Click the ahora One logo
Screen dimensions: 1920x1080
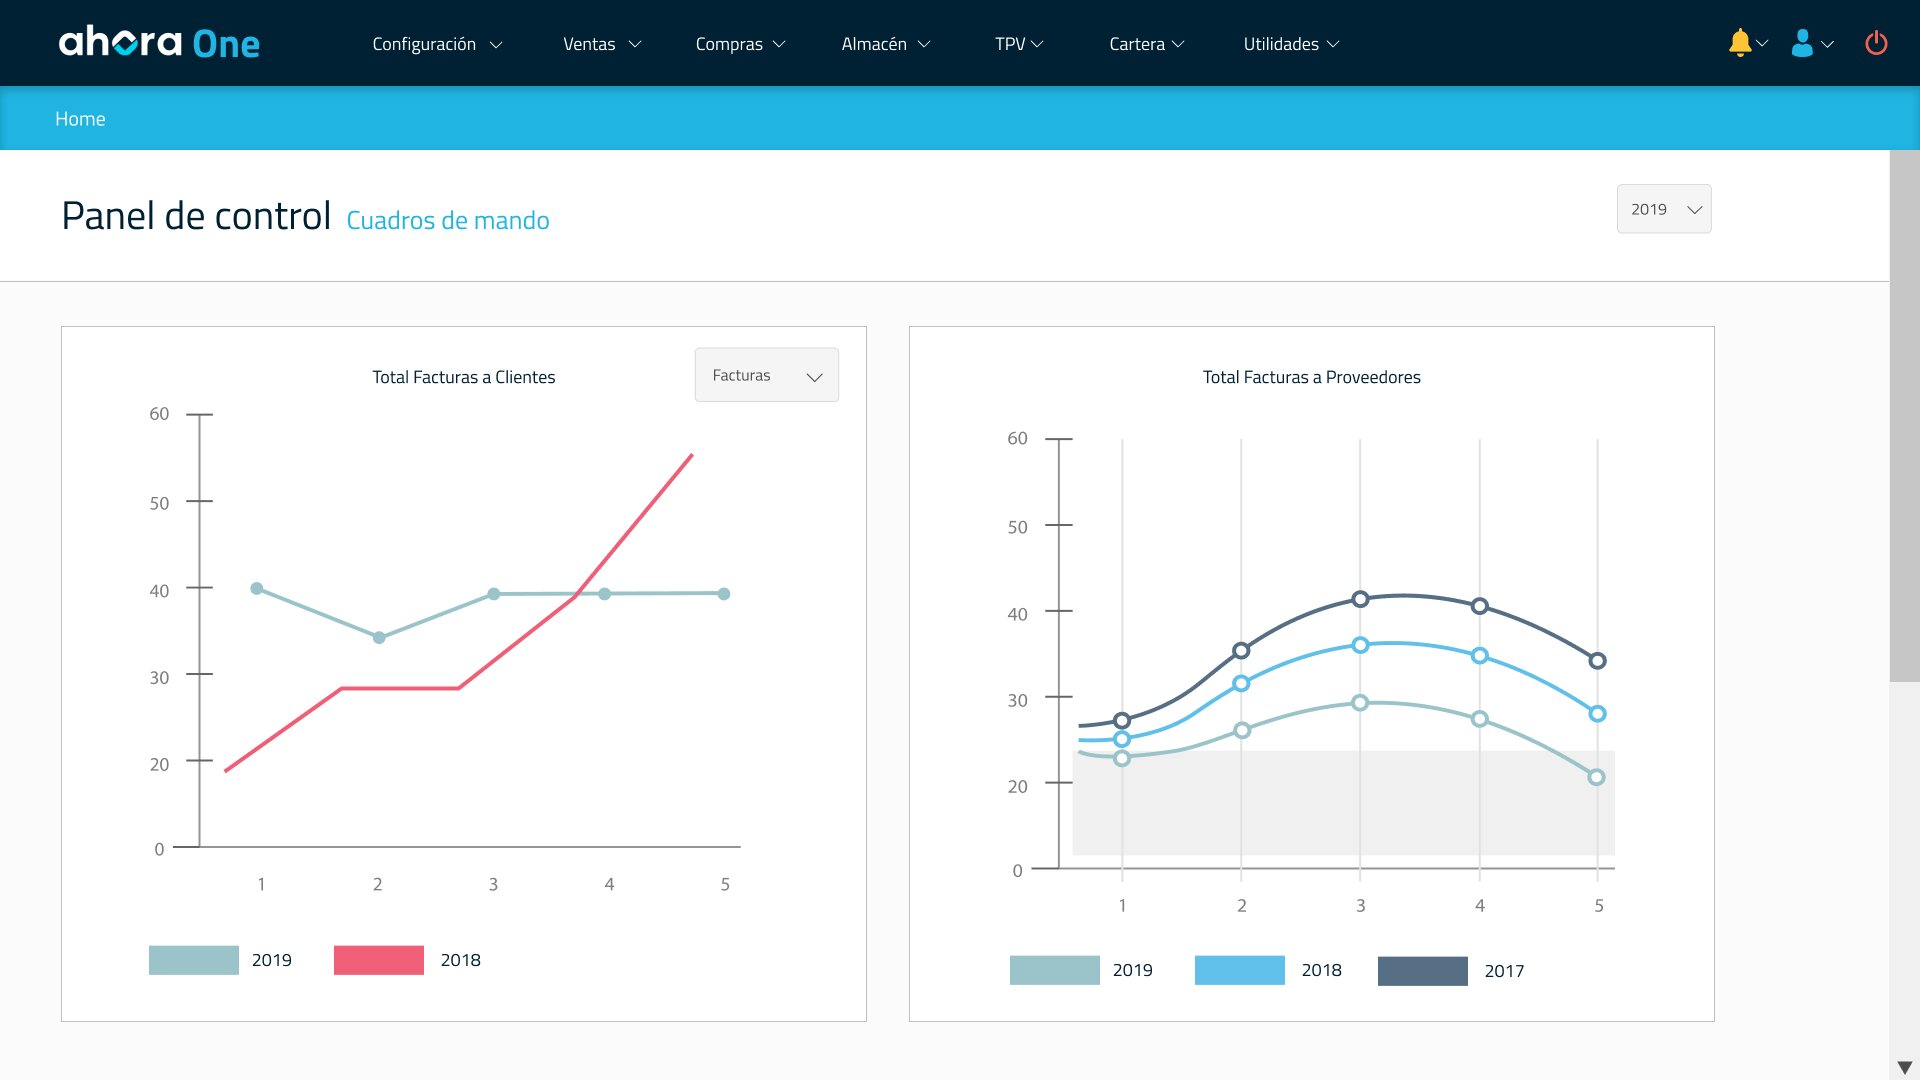[160, 43]
